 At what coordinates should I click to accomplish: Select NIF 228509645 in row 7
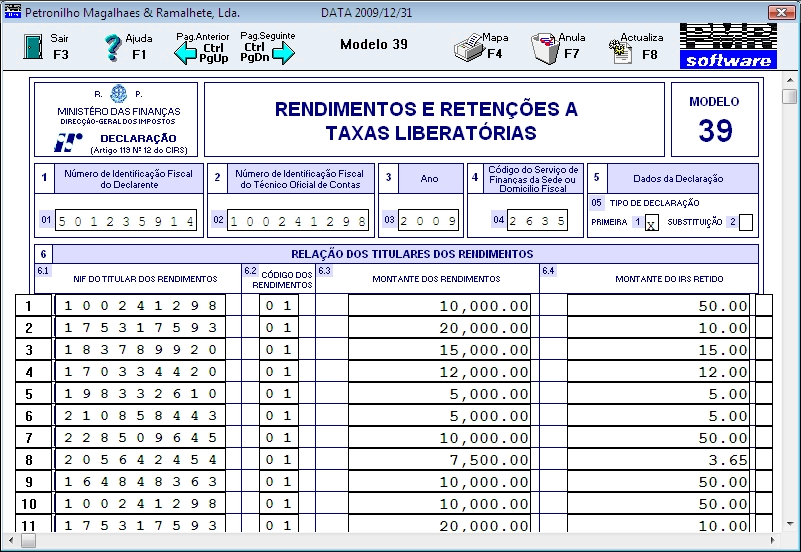point(140,437)
